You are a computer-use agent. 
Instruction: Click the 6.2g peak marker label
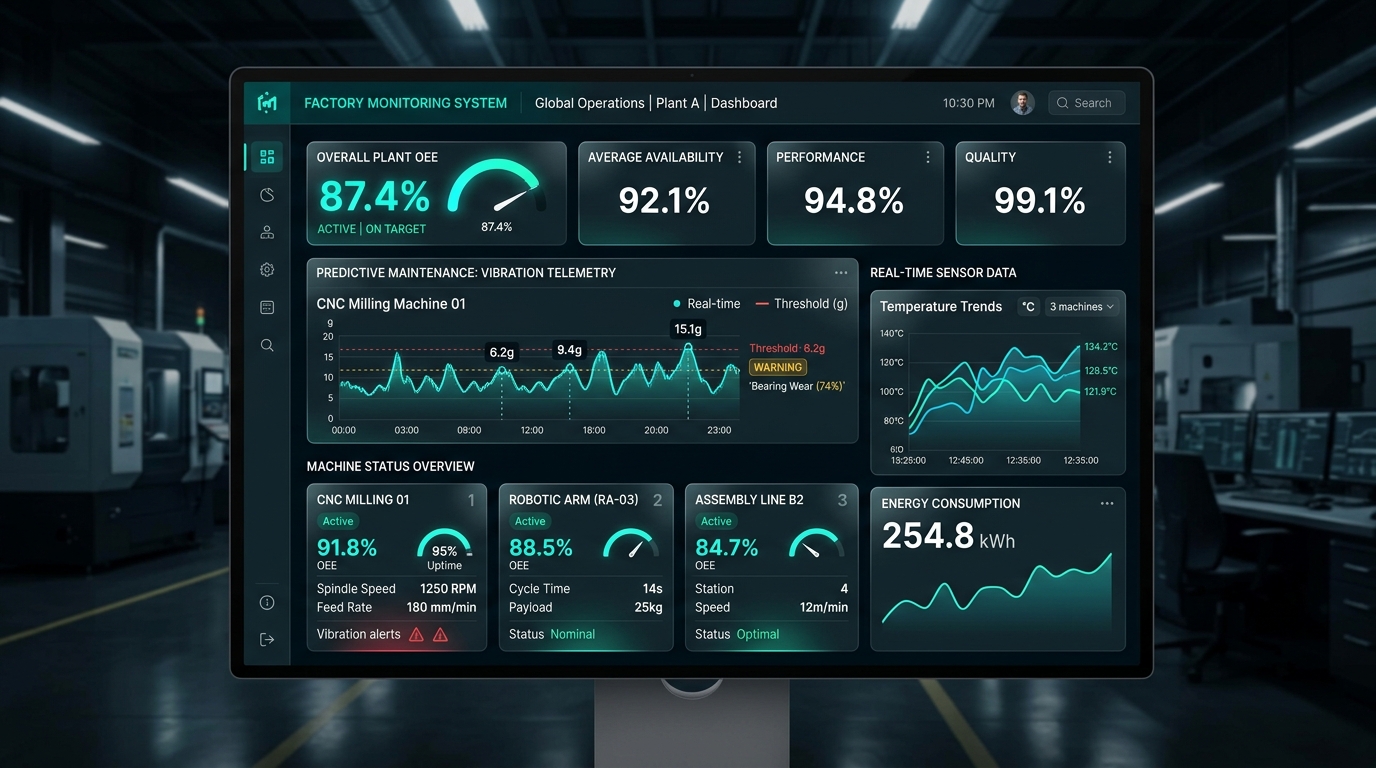coord(501,352)
